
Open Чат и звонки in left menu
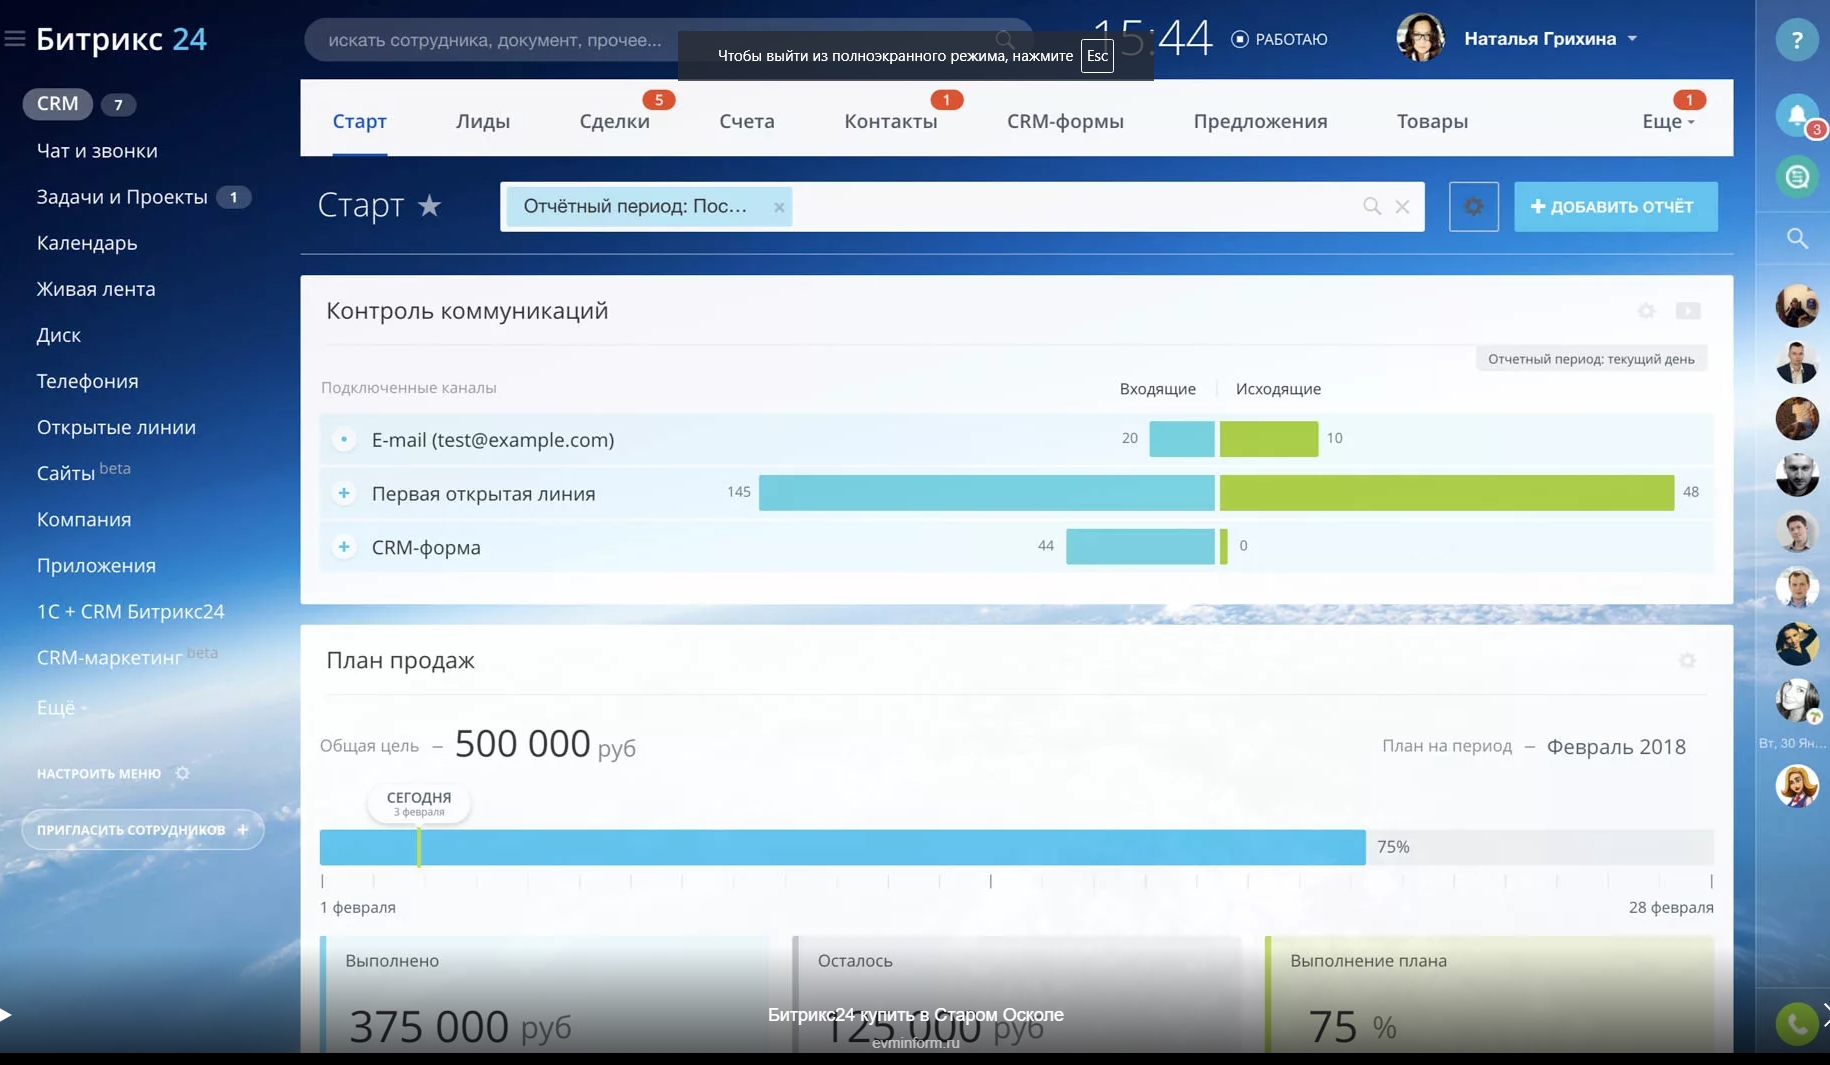[x=97, y=151]
